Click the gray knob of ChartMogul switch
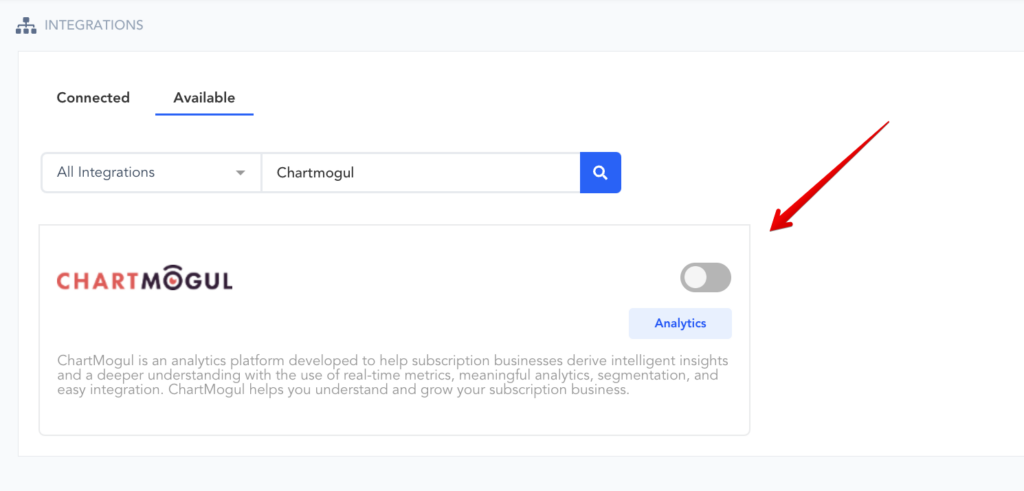 (x=695, y=278)
